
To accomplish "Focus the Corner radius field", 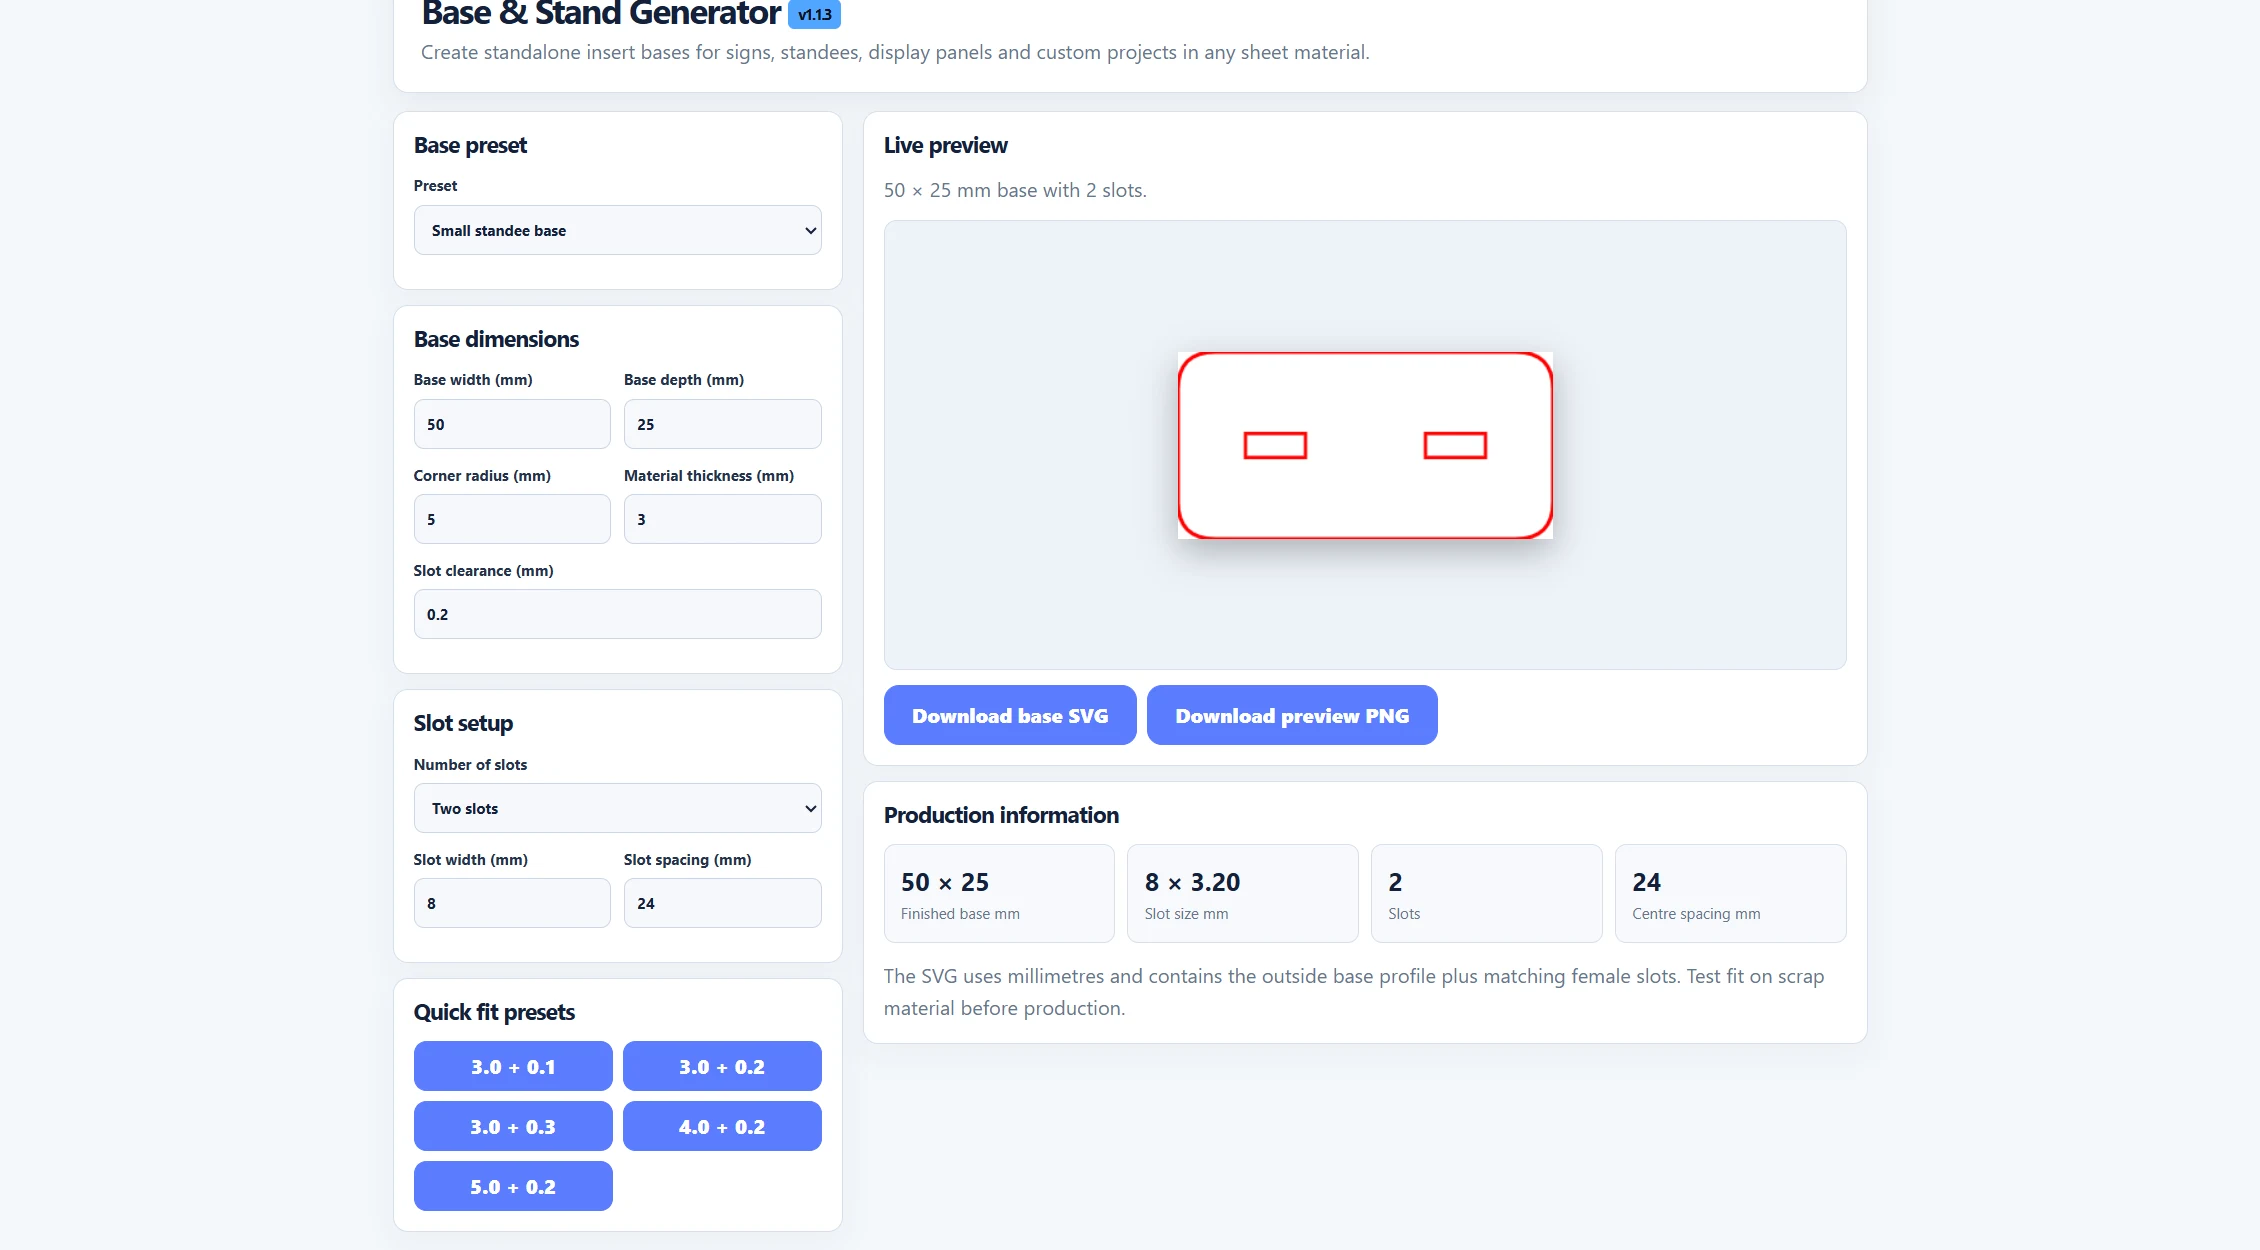I will click(512, 519).
